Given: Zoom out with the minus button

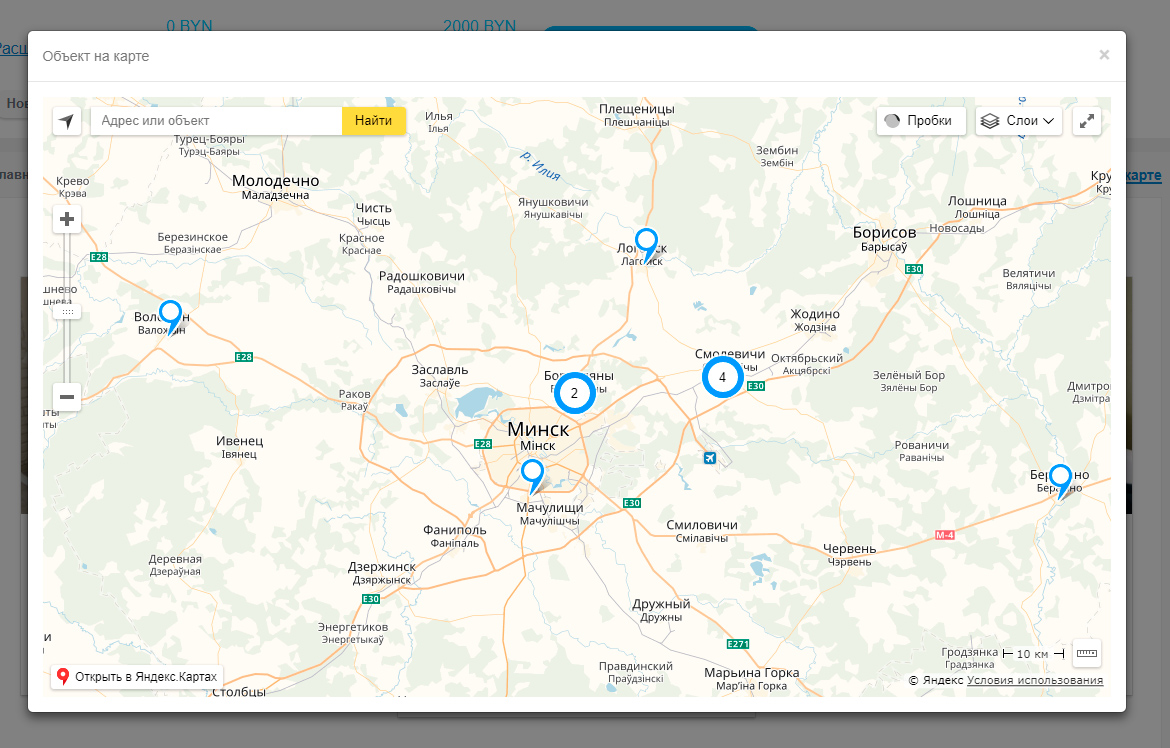Looking at the screenshot, I should click(67, 397).
